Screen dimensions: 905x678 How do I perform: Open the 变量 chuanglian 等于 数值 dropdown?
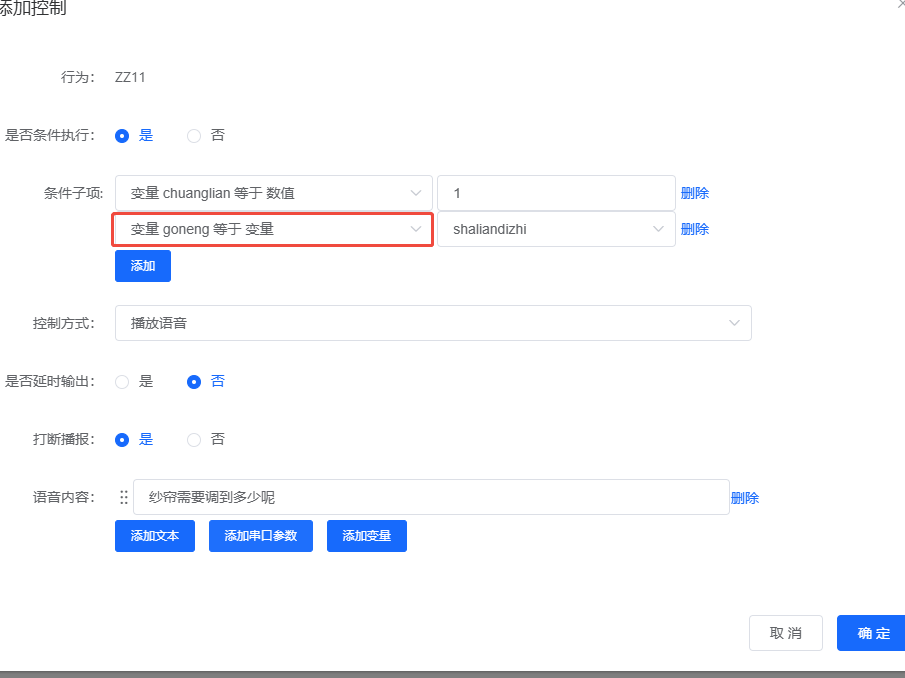click(272, 192)
